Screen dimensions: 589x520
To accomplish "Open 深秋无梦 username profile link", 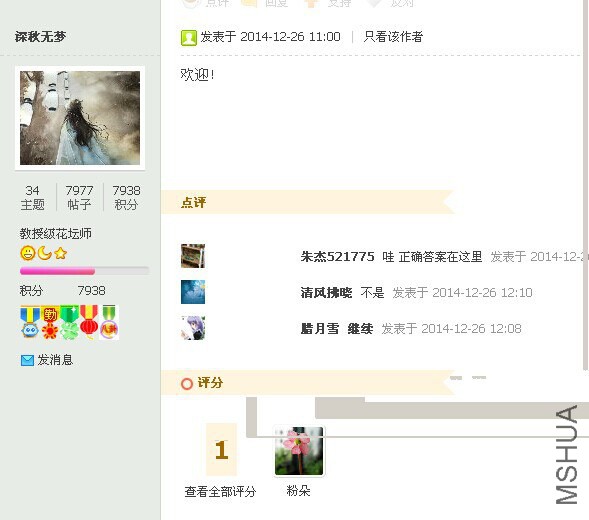I will (41, 37).
